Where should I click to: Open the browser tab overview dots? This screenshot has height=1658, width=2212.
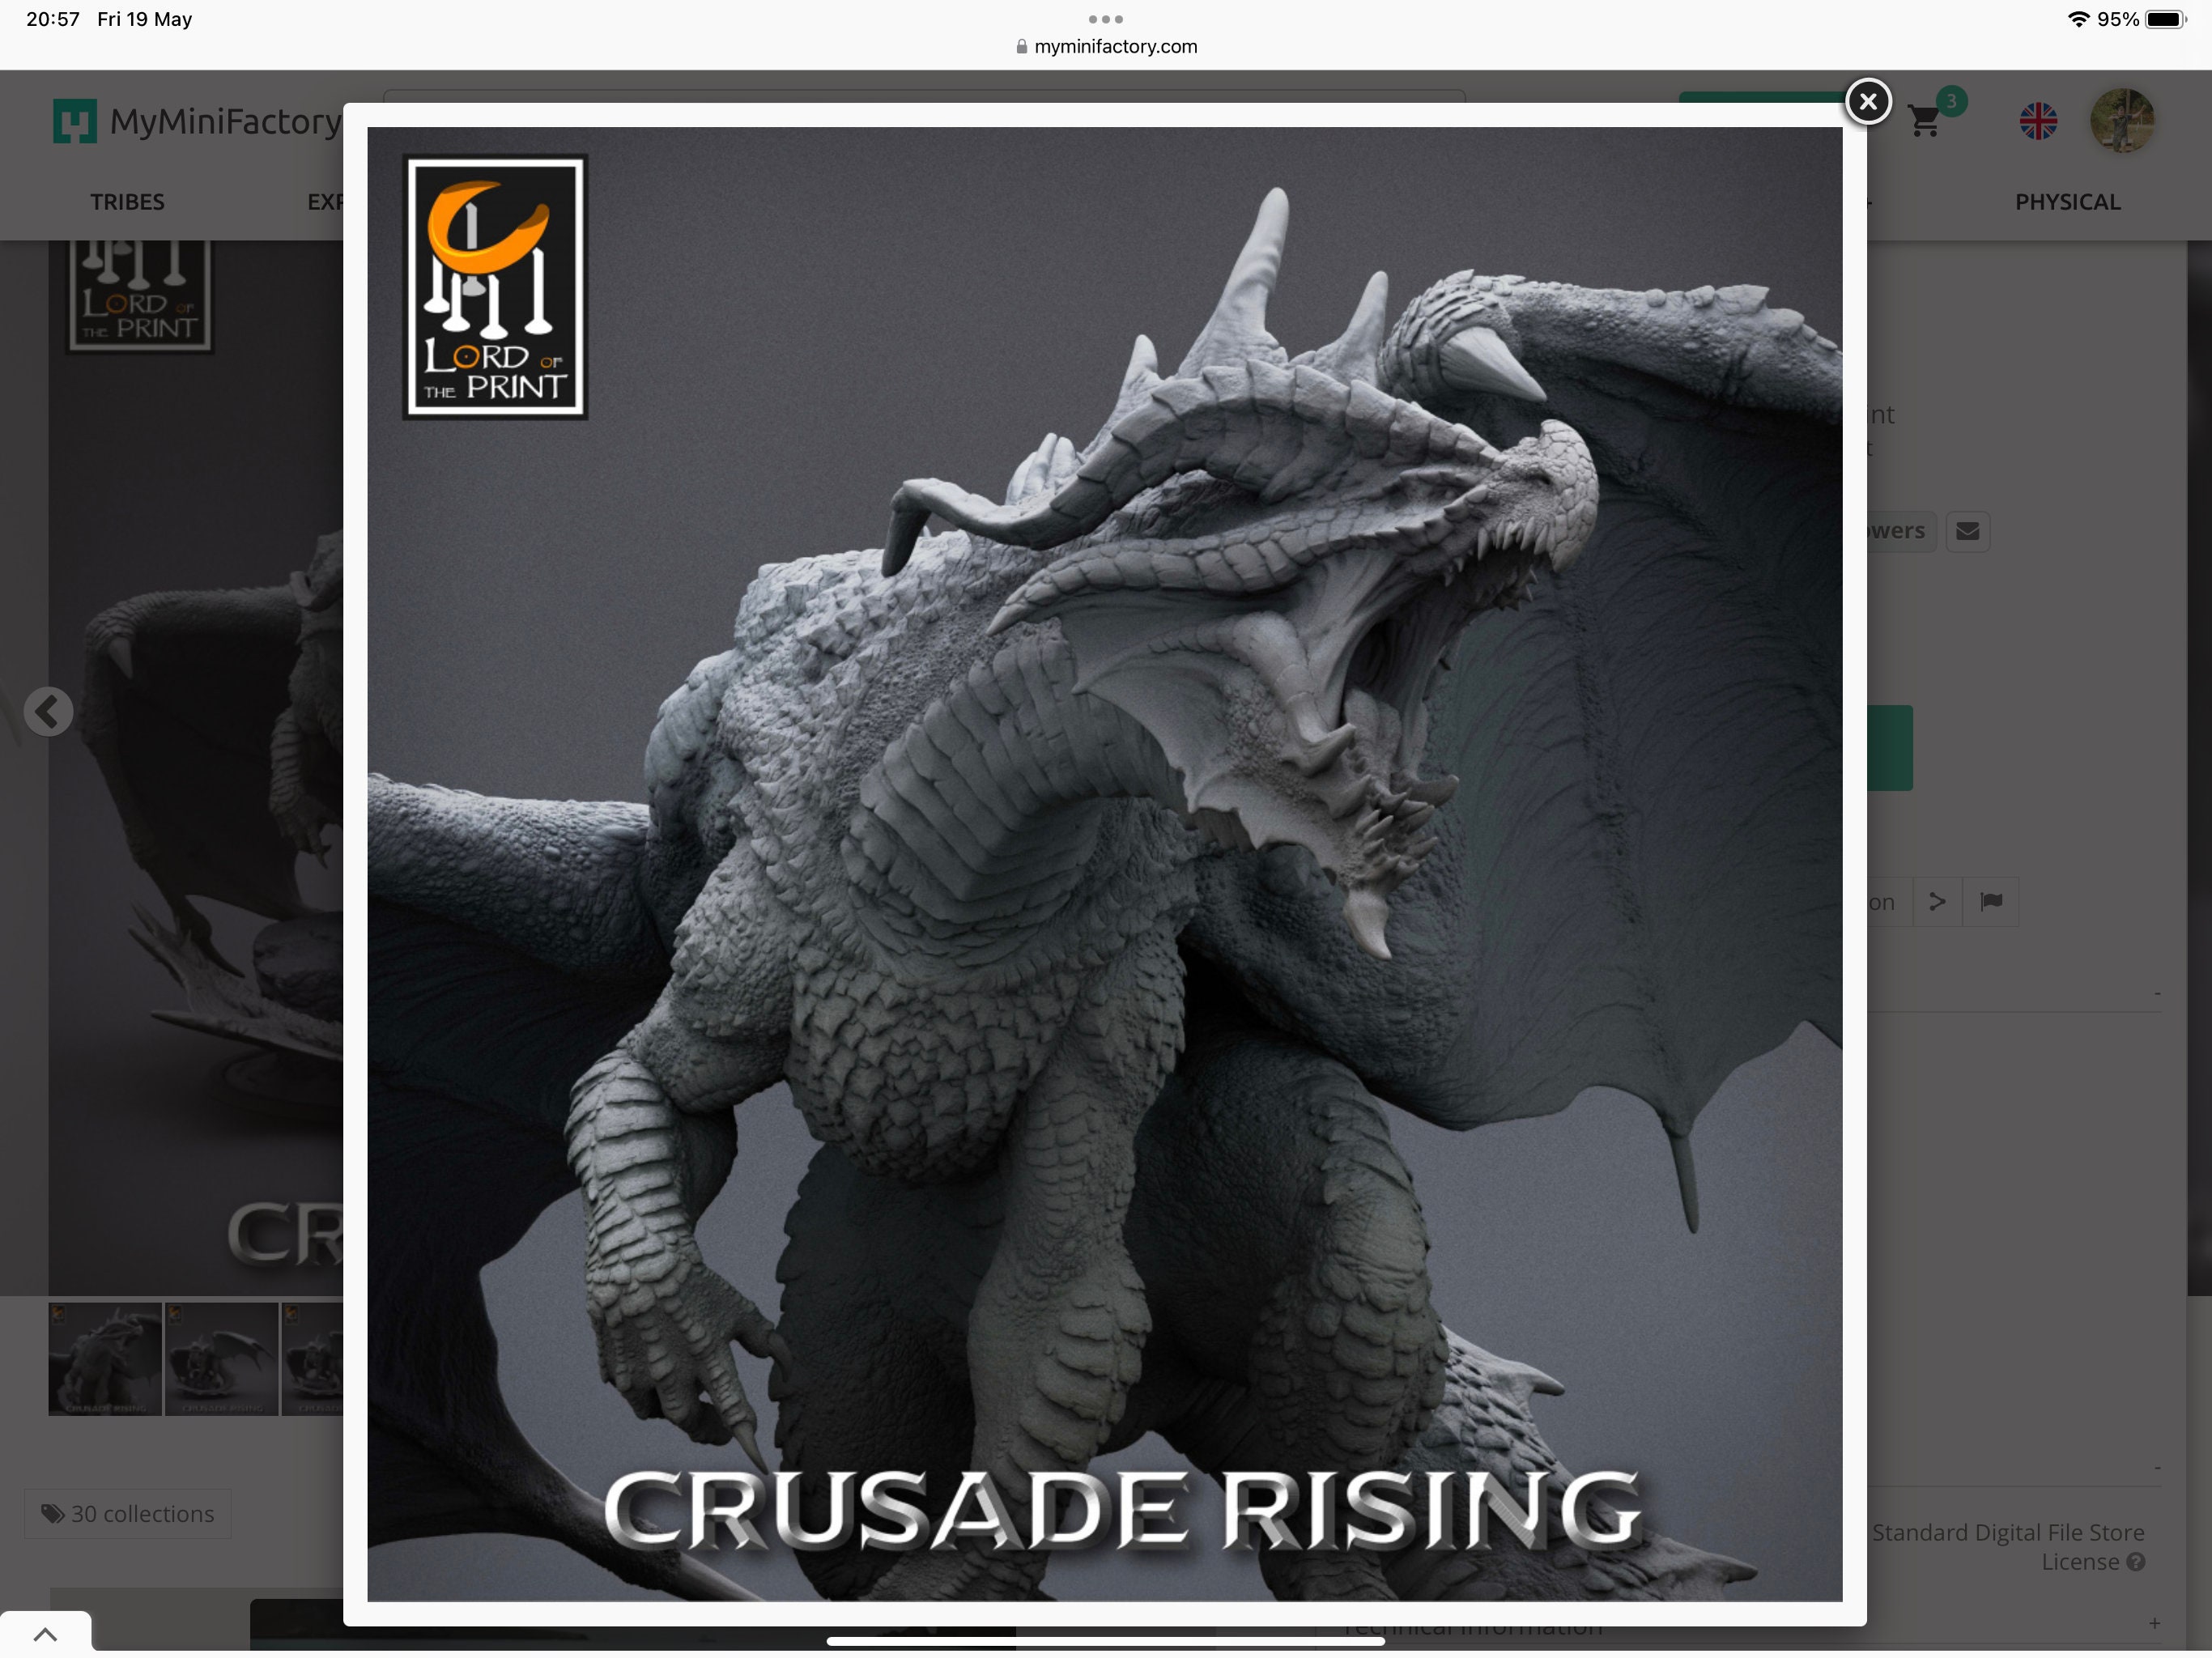(1105, 18)
